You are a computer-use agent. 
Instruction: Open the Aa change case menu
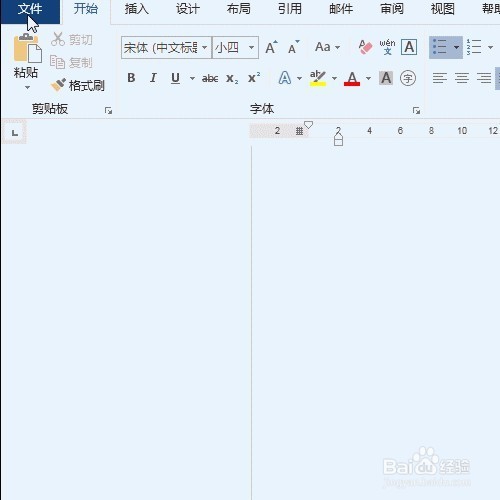[x=327, y=47]
